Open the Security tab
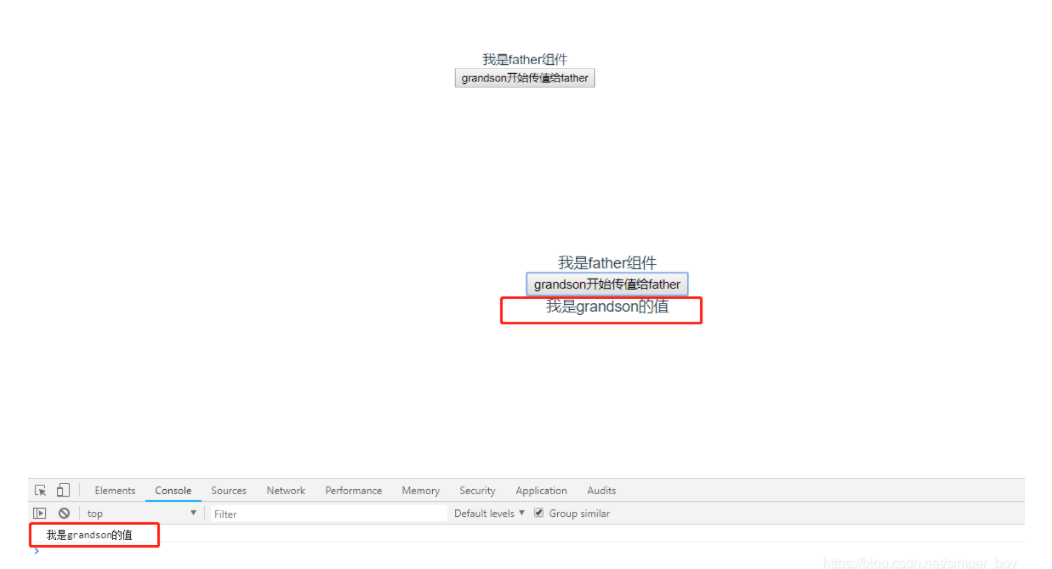This screenshot has width=1052, height=569. pyautogui.click(x=477, y=490)
